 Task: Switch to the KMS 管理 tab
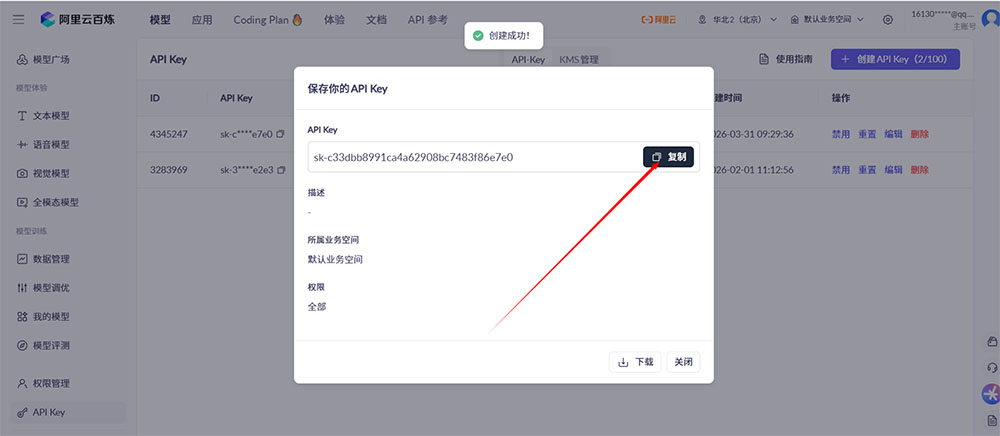pos(579,59)
